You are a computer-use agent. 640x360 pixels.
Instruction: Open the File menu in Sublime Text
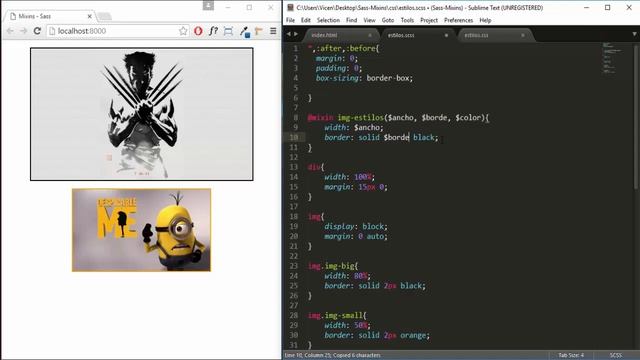[290, 20]
